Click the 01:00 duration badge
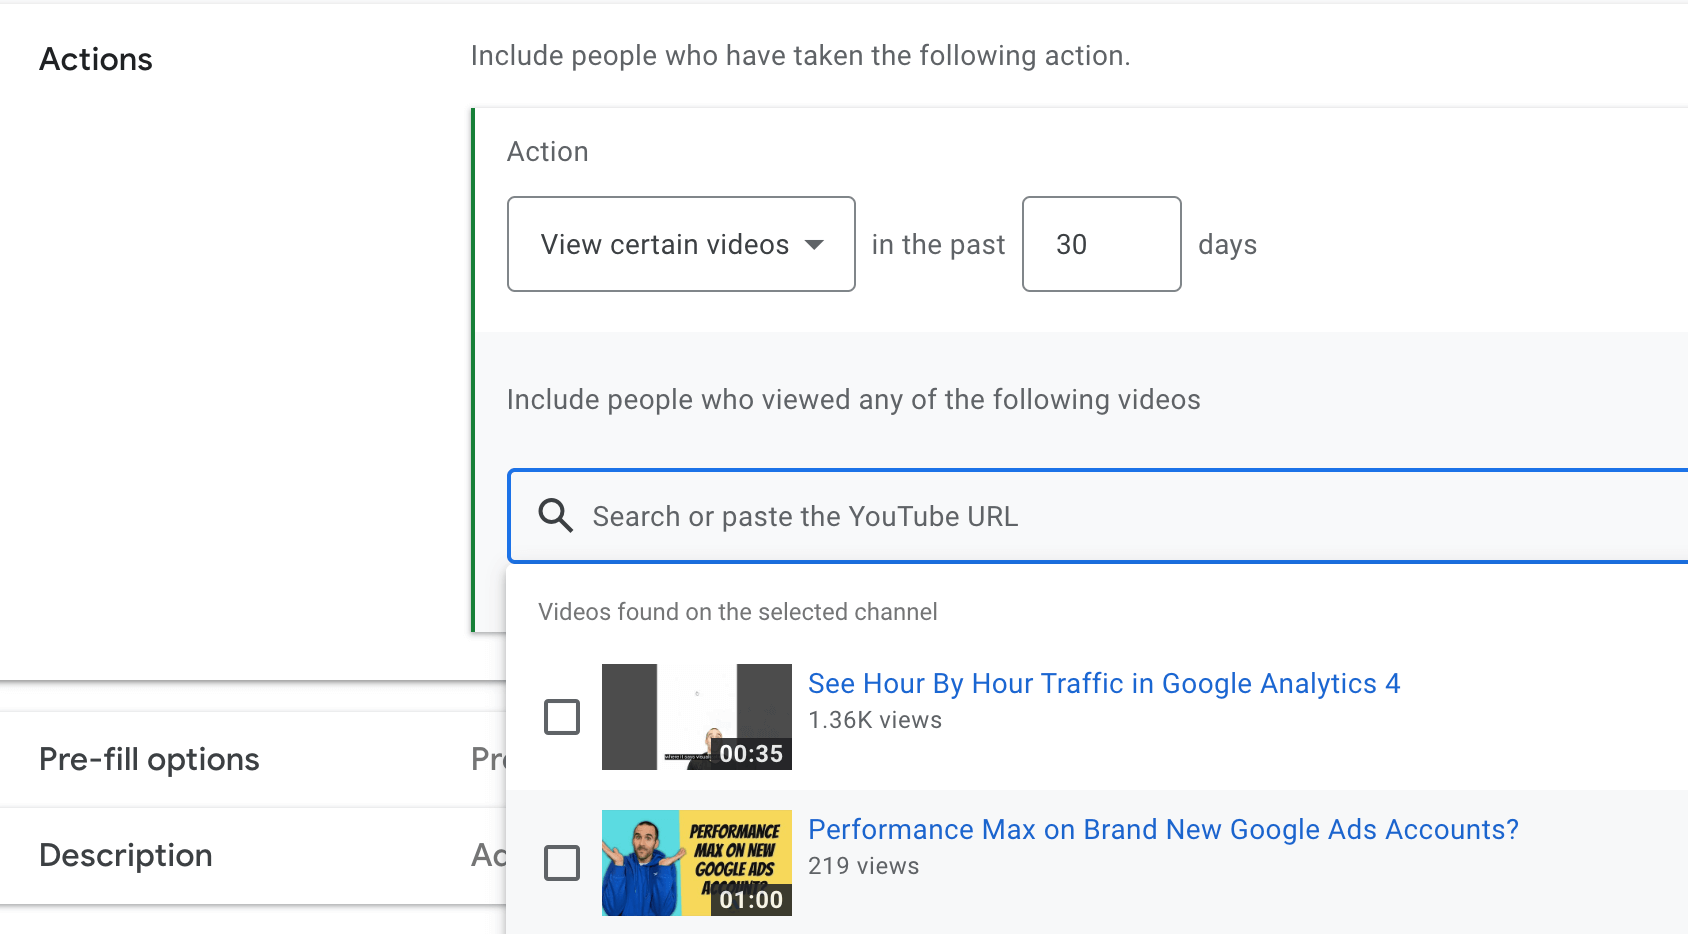The height and width of the screenshot is (934, 1688). pyautogui.click(x=751, y=900)
